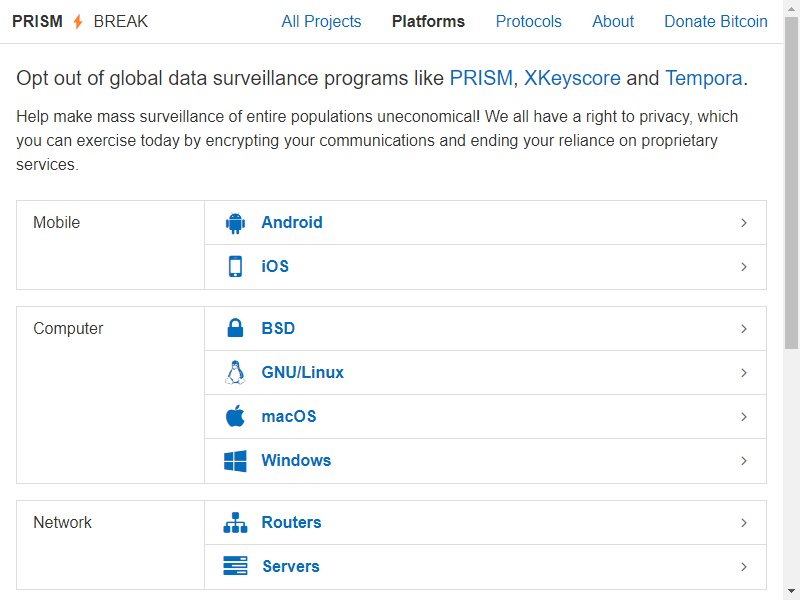Open the macOS platform link

pos(289,416)
